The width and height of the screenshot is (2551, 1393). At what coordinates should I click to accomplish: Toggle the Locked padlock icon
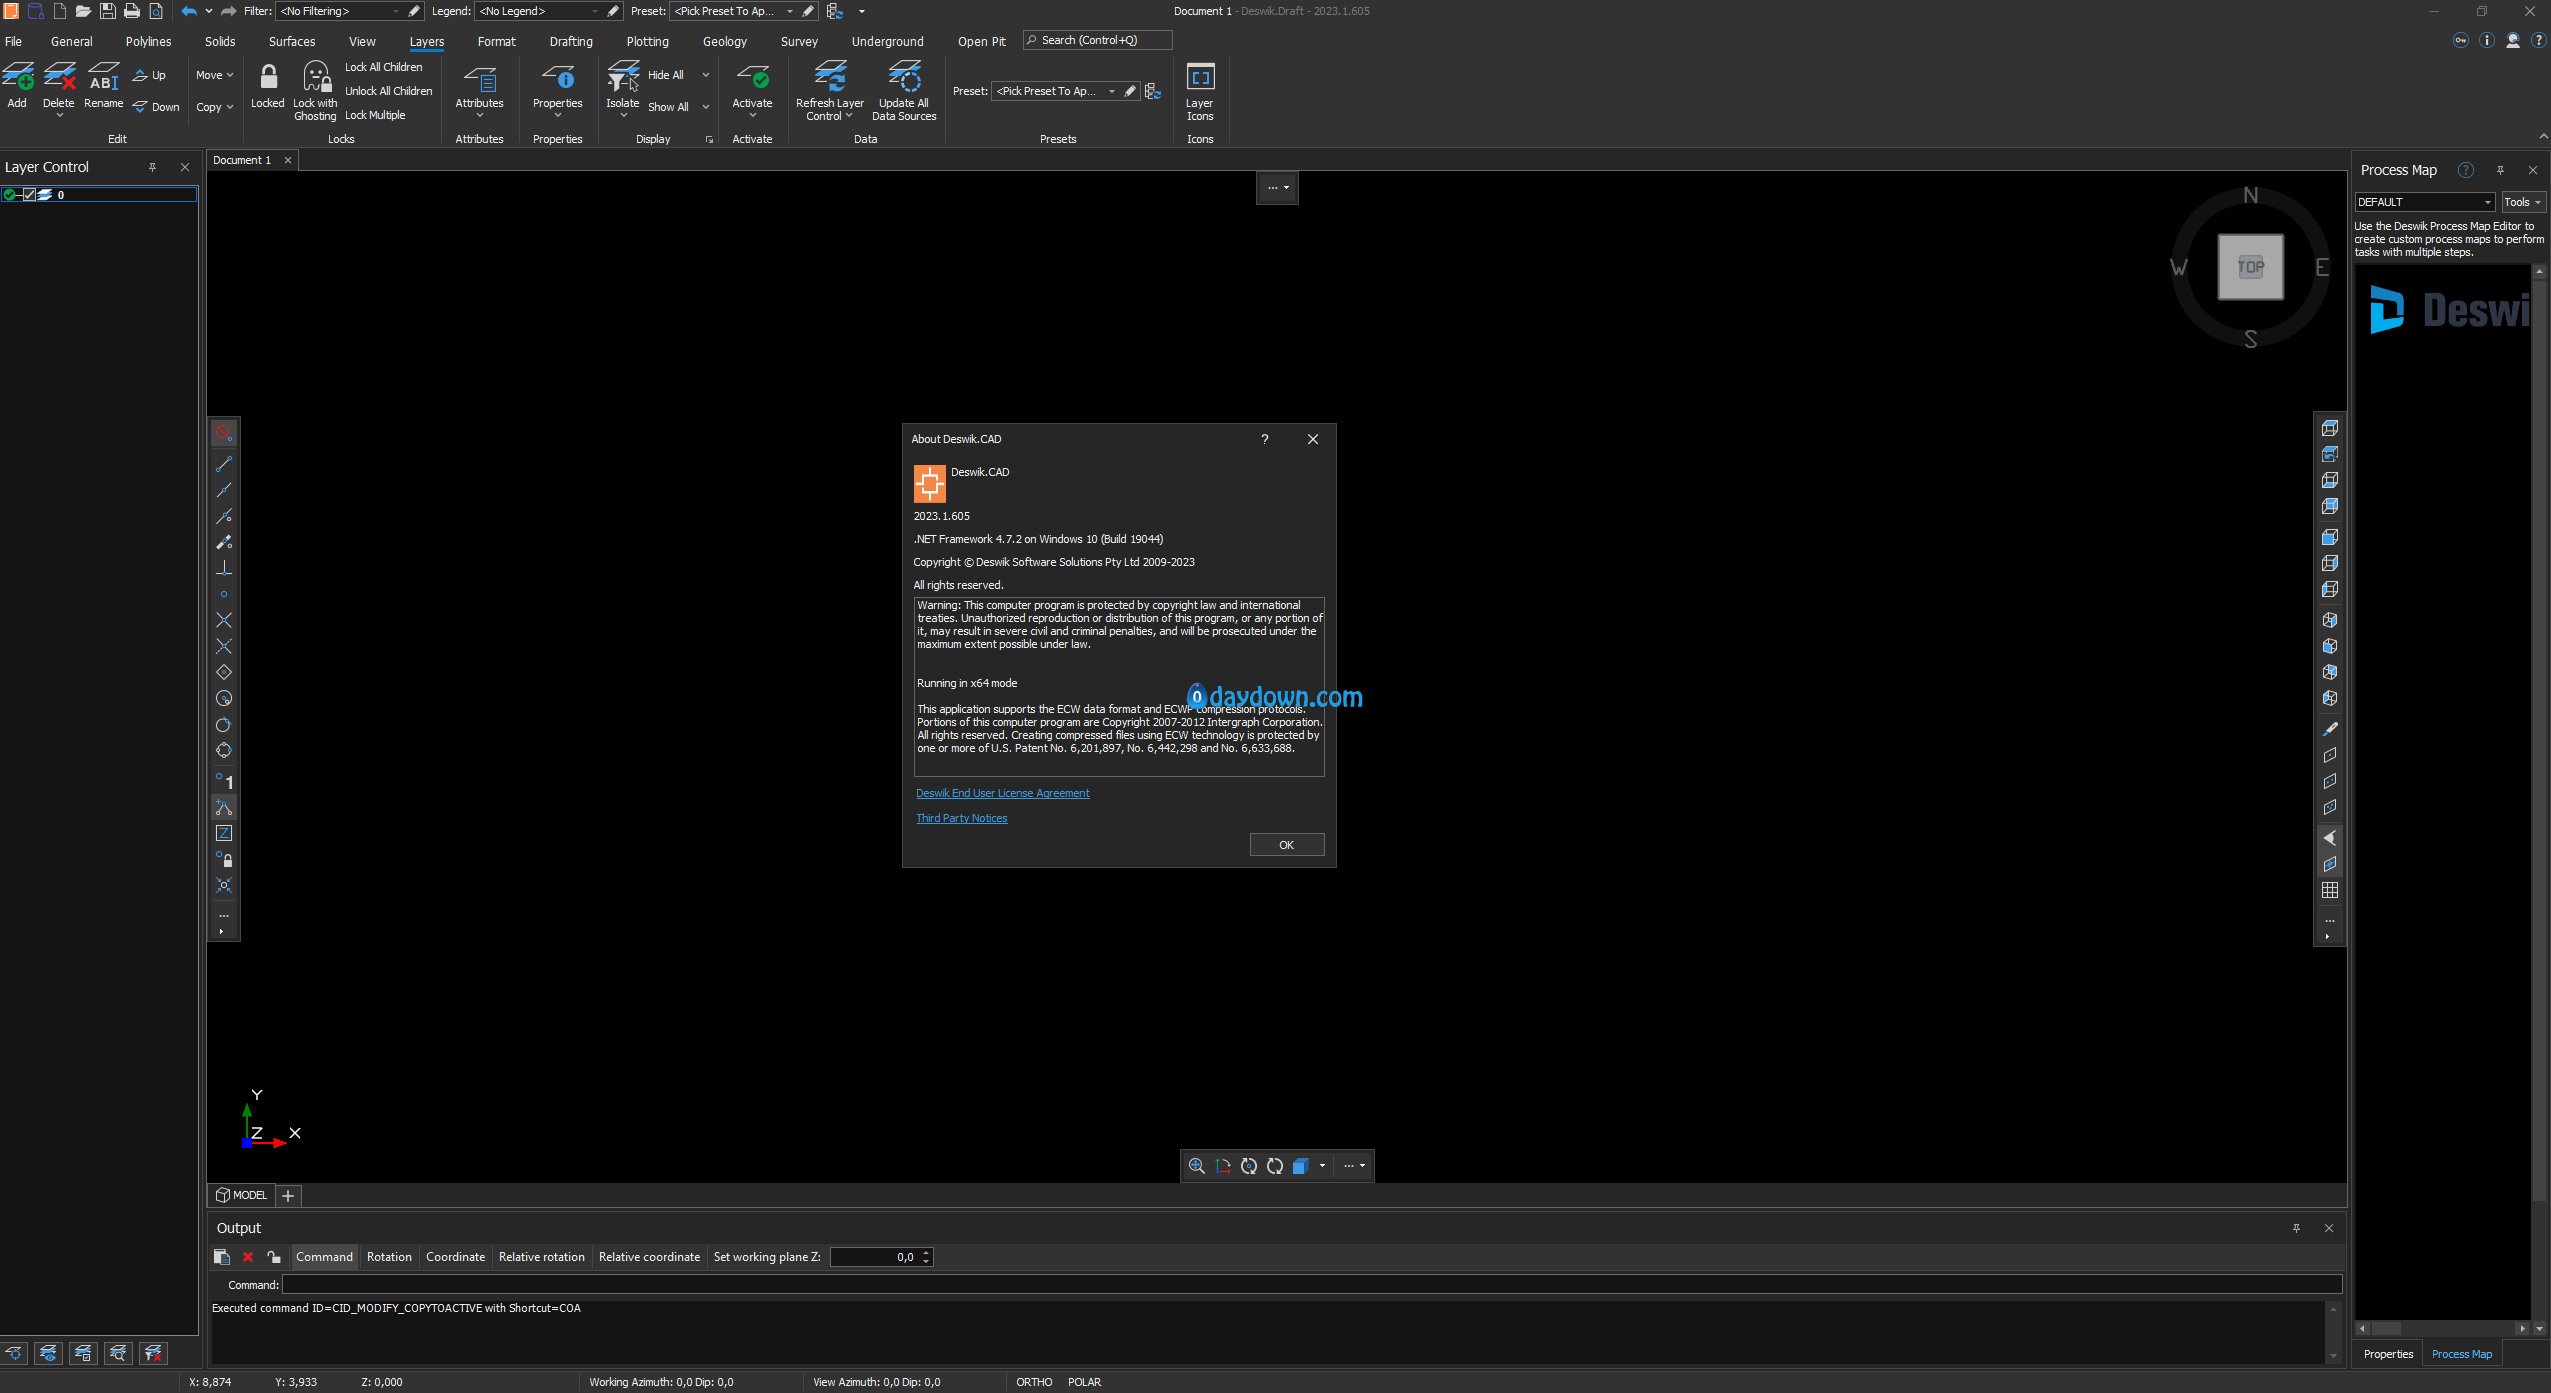click(268, 77)
